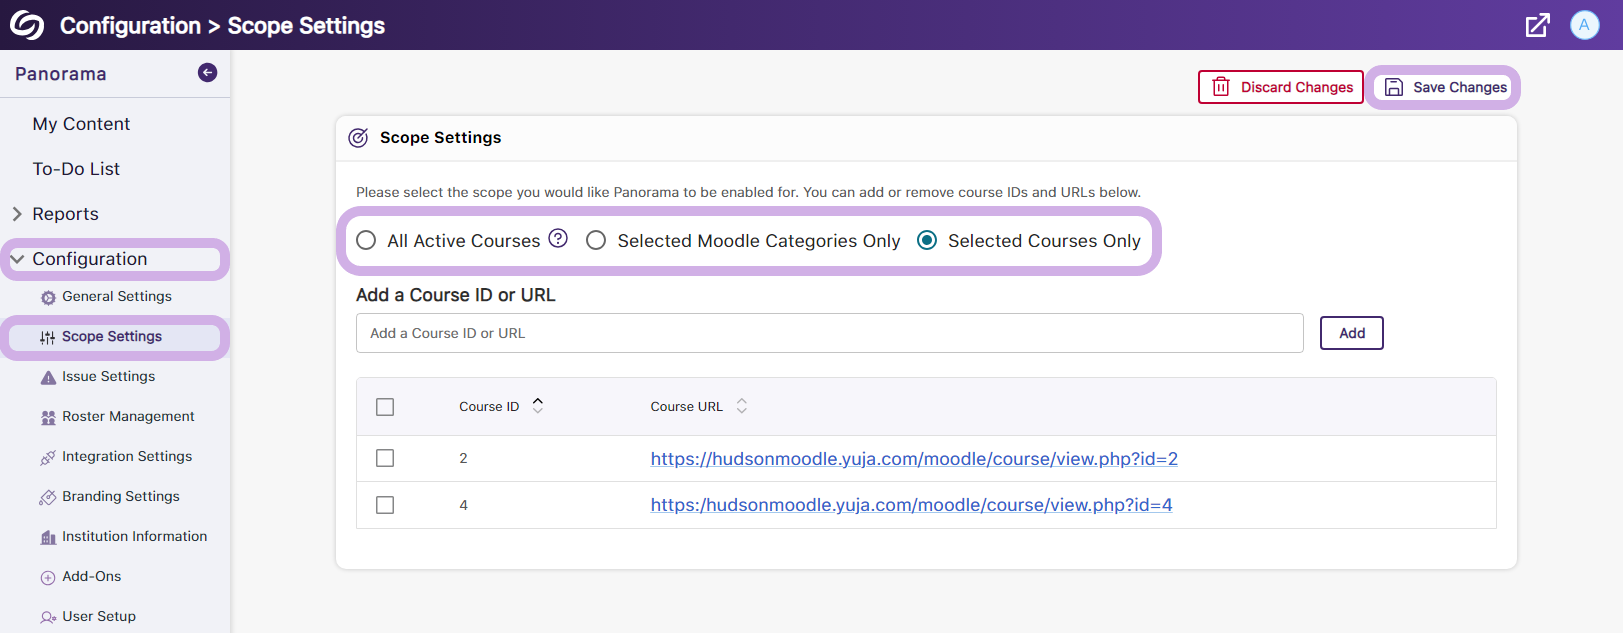Collapse the Configuration section

pyautogui.click(x=17, y=259)
